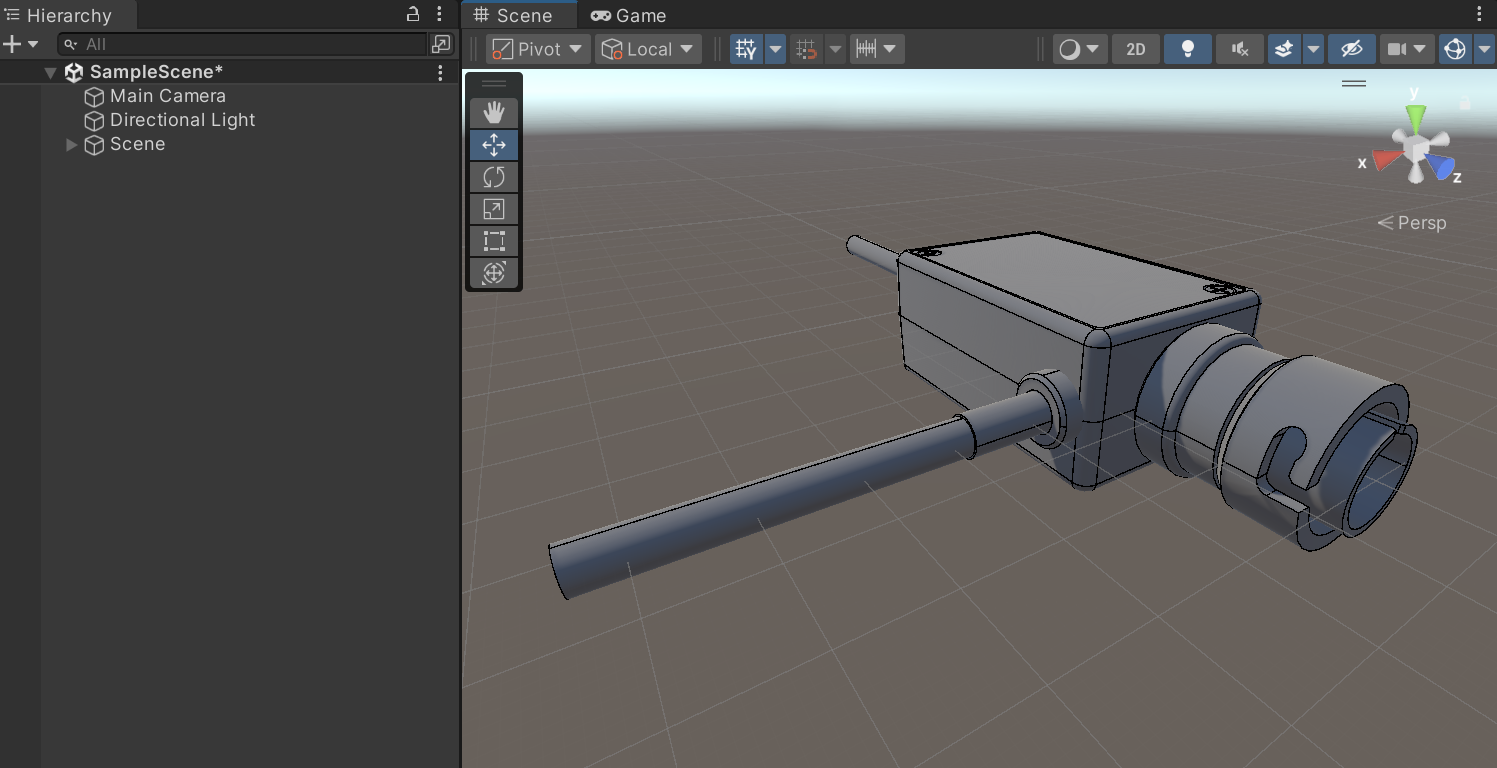The width and height of the screenshot is (1497, 768).
Task: Select Main Camera in the hierarchy
Action: point(167,96)
